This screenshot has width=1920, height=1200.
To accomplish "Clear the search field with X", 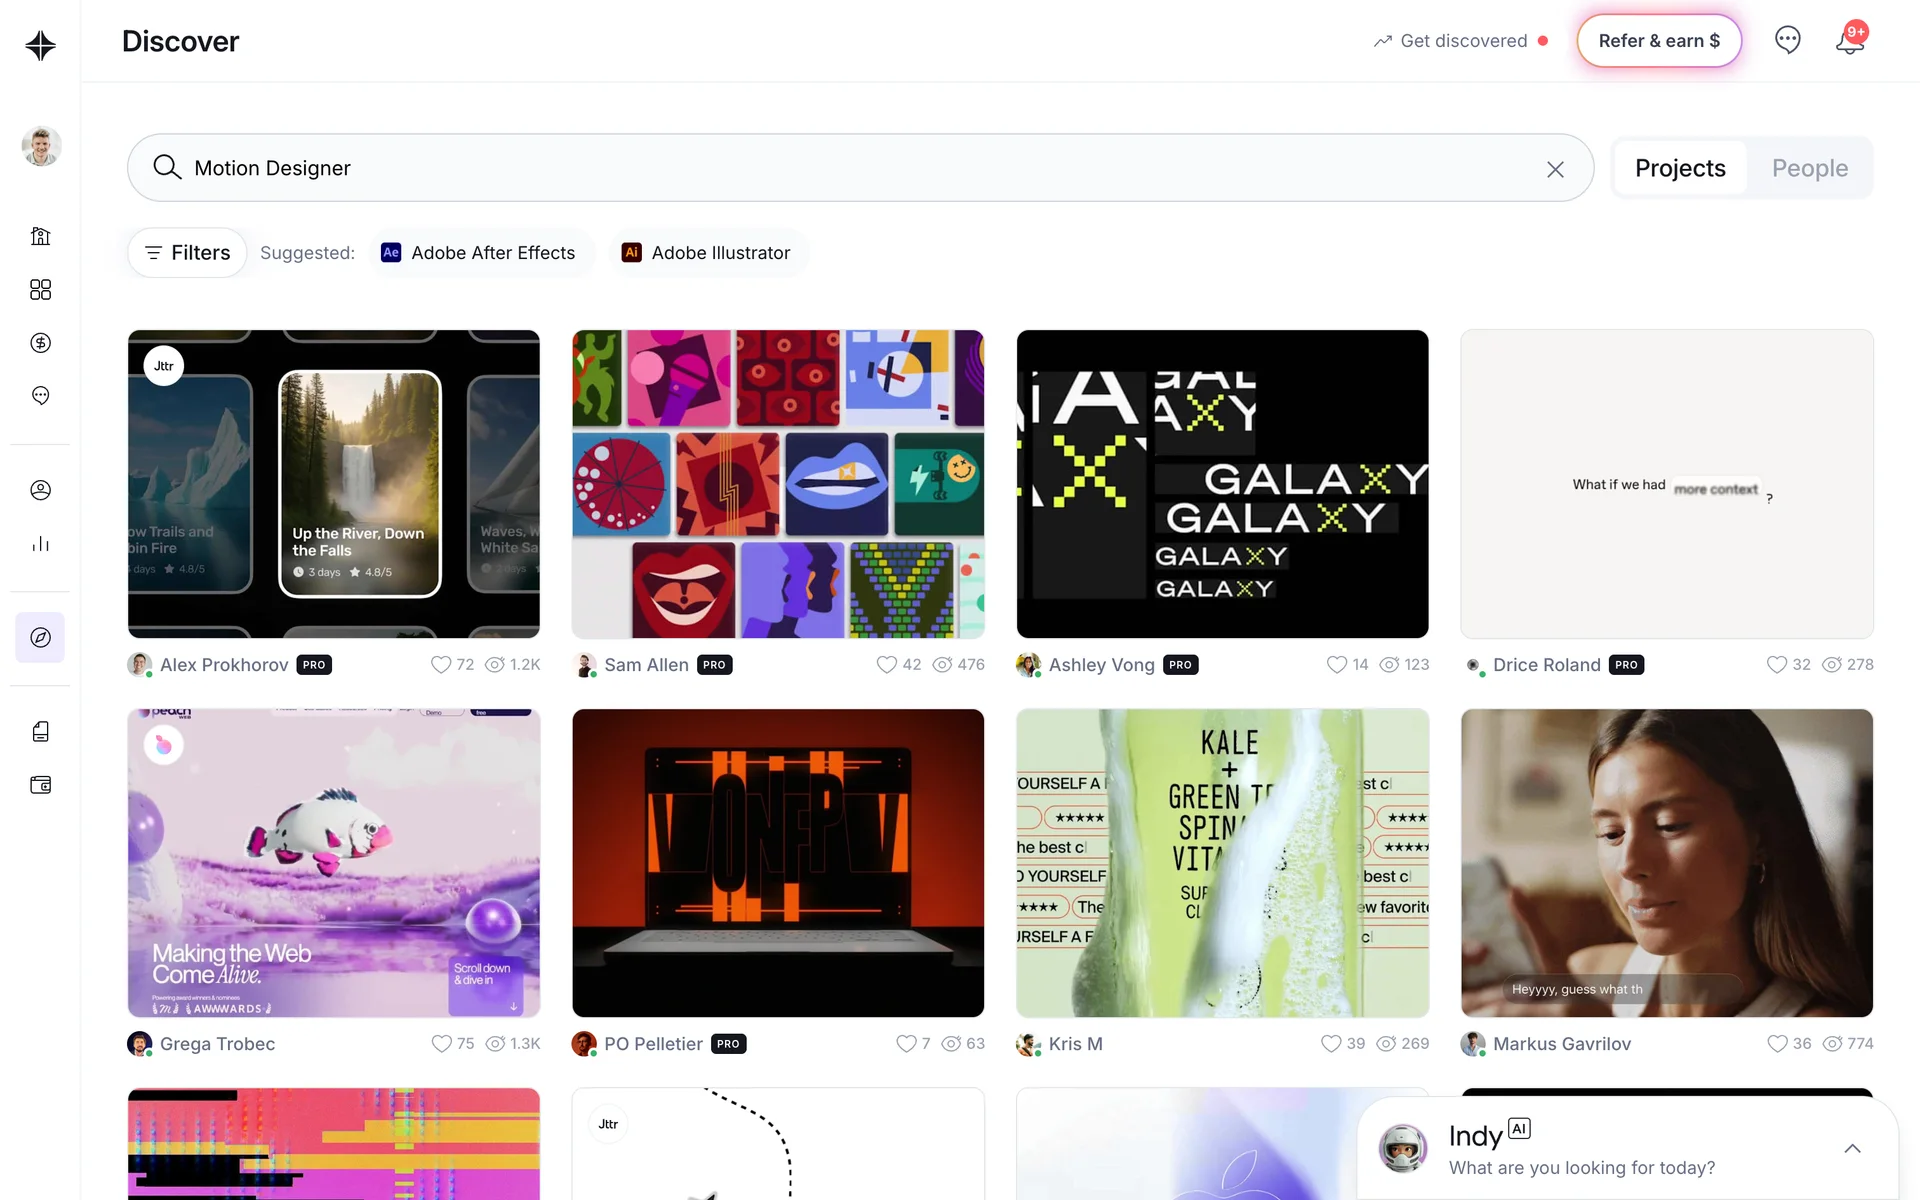I will (1555, 169).
